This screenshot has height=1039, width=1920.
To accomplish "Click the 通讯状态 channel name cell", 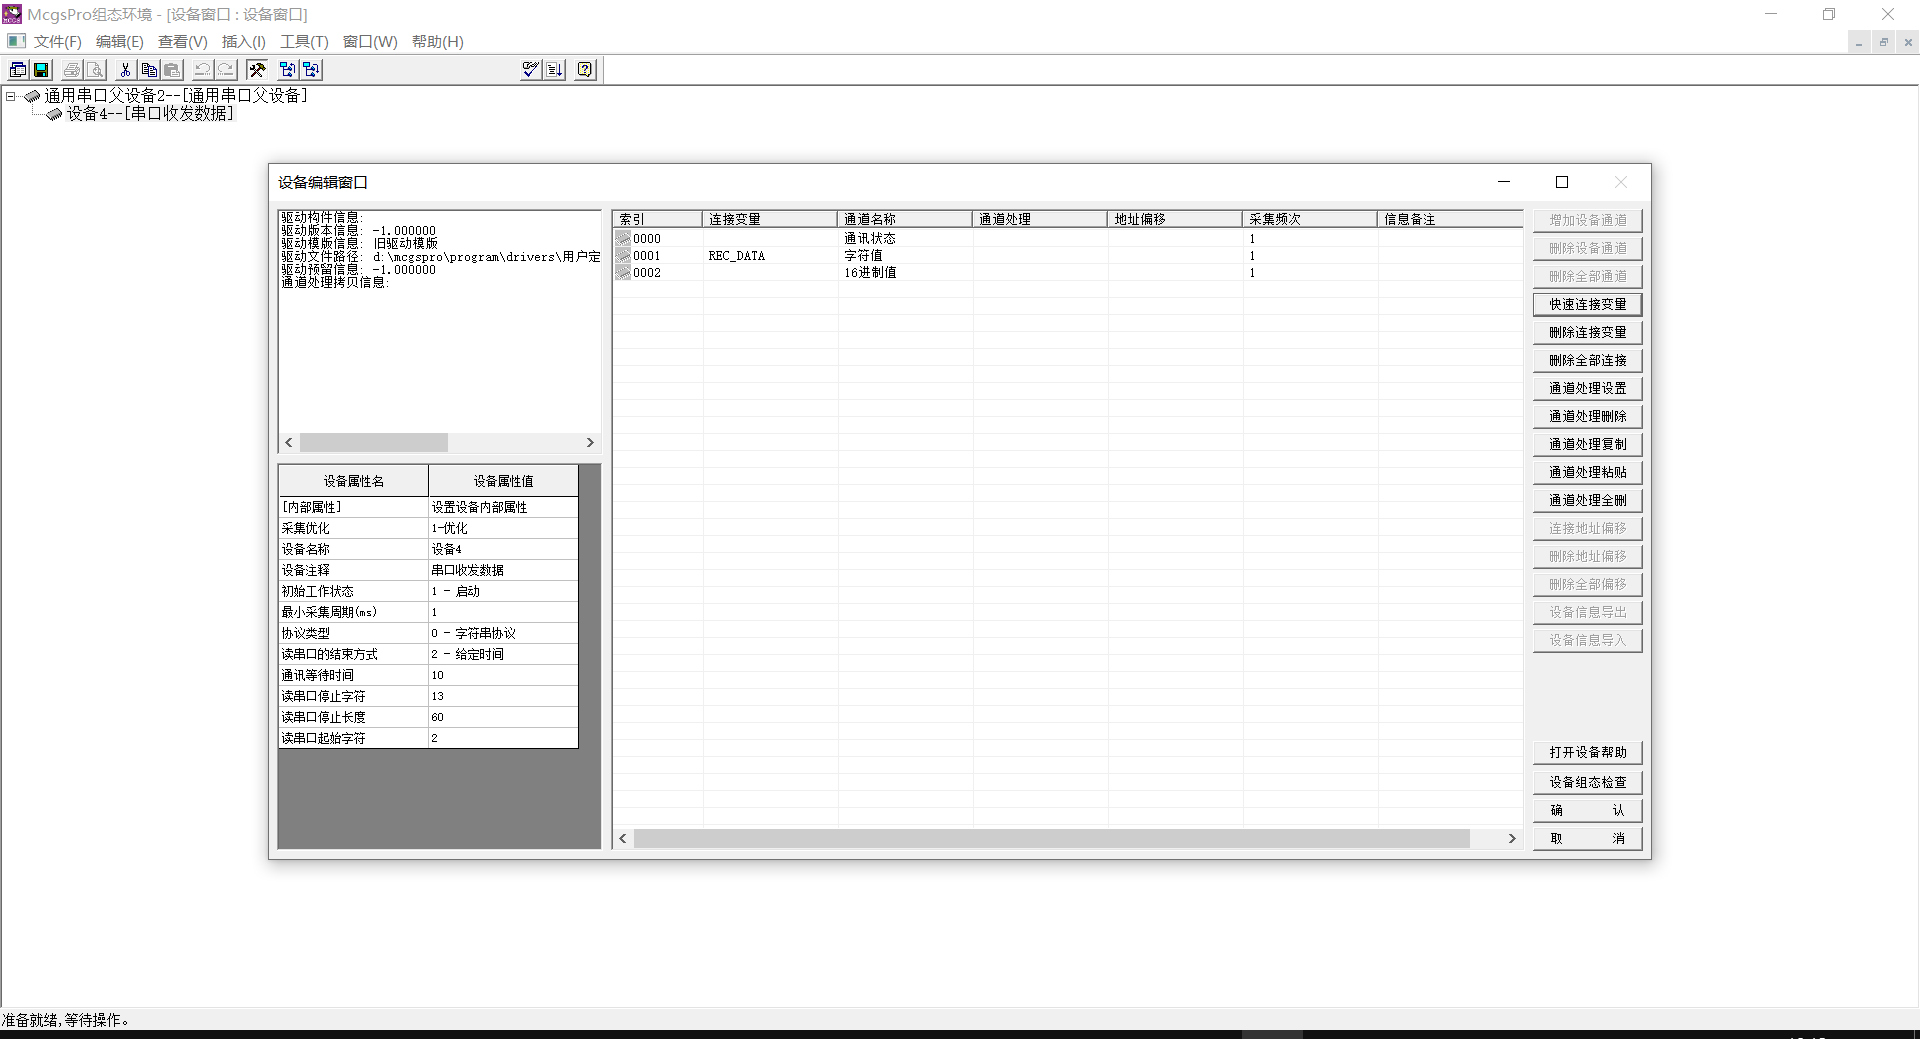I will (905, 238).
